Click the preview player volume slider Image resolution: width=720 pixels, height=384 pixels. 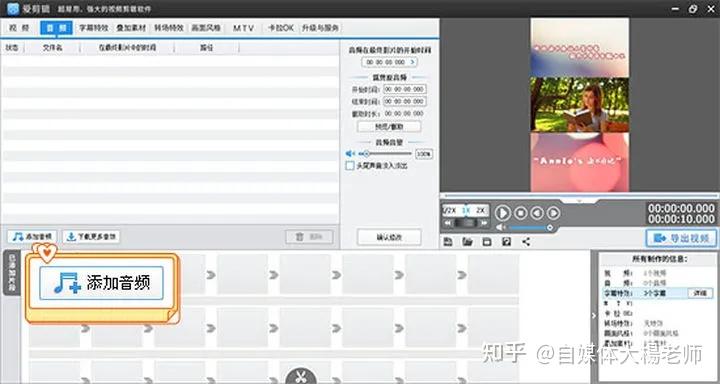531,227
